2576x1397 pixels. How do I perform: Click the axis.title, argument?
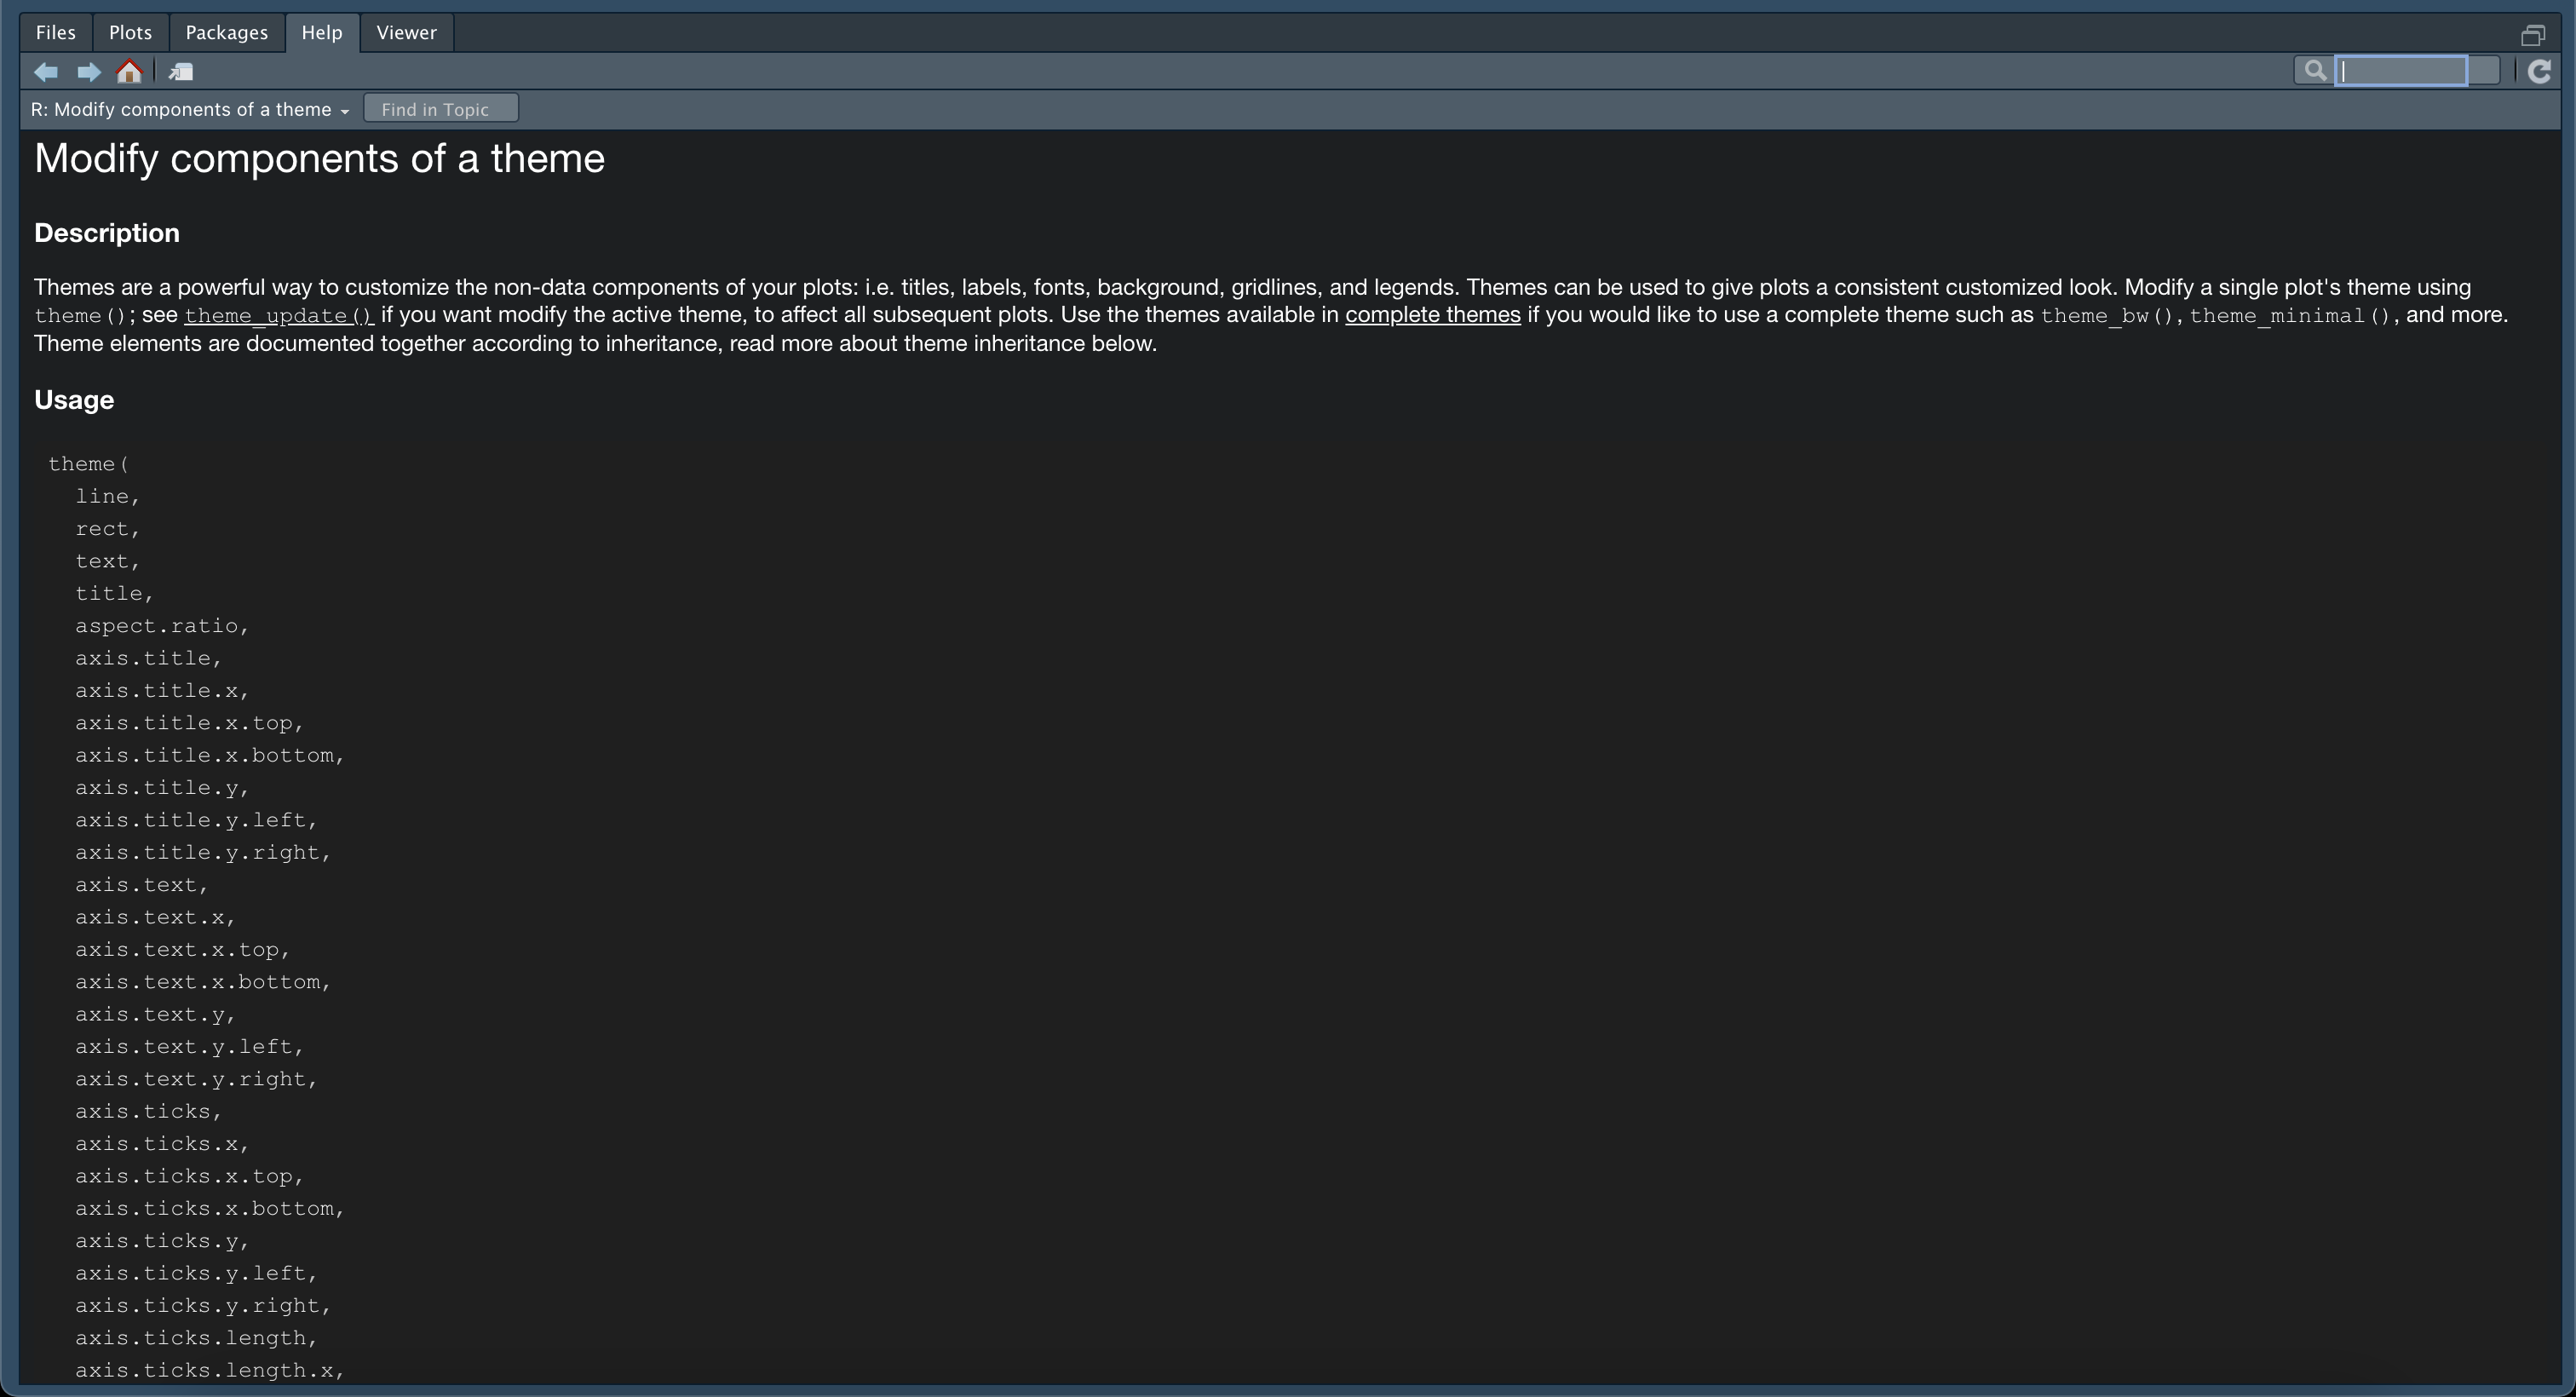coord(148,658)
